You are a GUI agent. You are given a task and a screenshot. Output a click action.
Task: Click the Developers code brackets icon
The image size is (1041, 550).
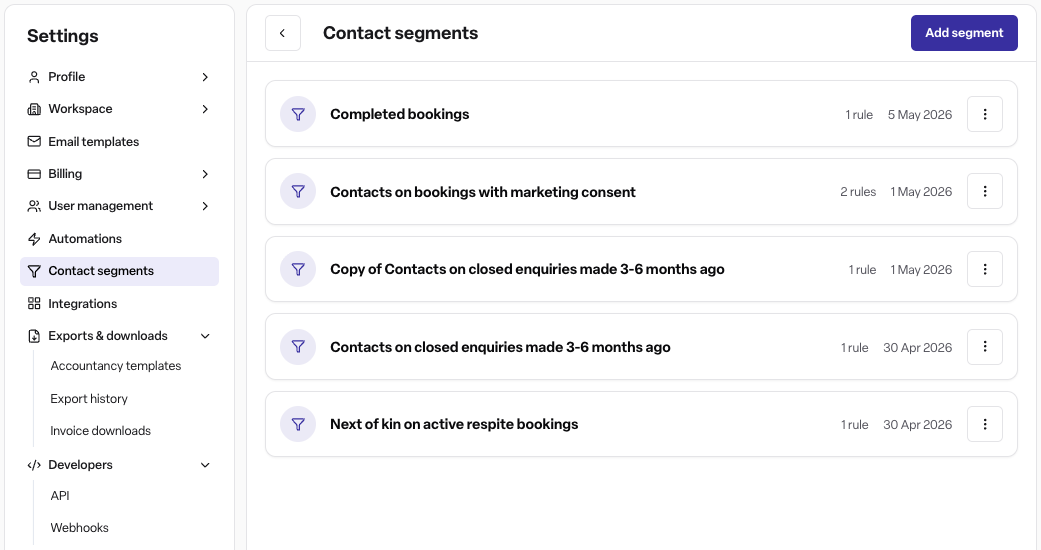tap(34, 465)
